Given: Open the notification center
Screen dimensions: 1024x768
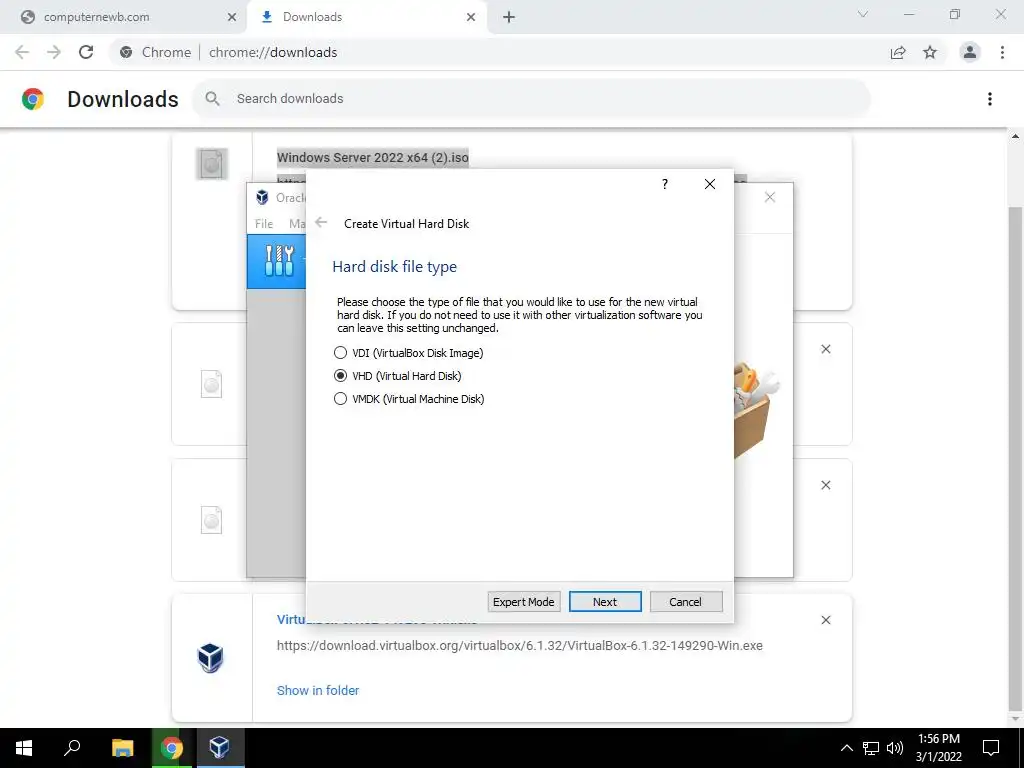Looking at the screenshot, I should point(991,748).
